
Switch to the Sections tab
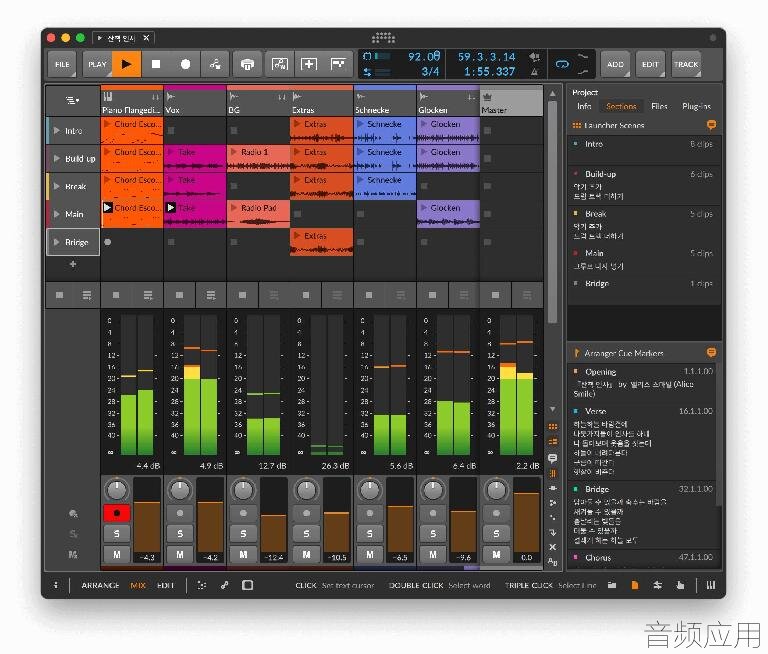tap(621, 106)
